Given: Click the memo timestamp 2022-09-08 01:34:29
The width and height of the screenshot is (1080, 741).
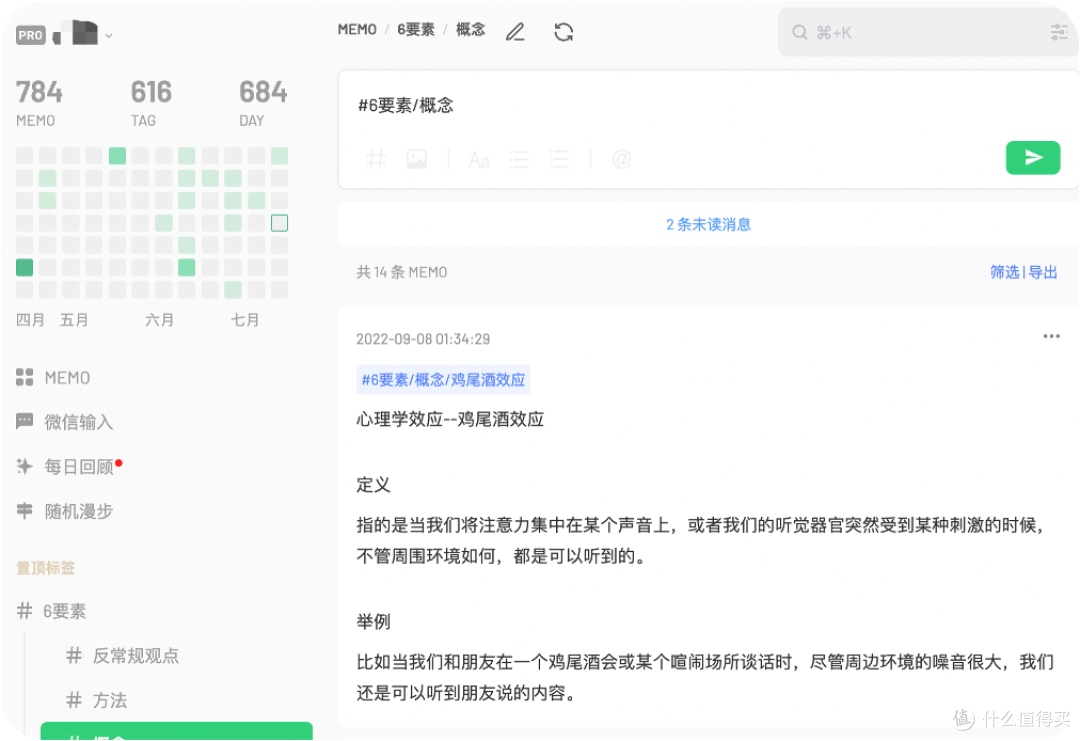Looking at the screenshot, I should 423,339.
